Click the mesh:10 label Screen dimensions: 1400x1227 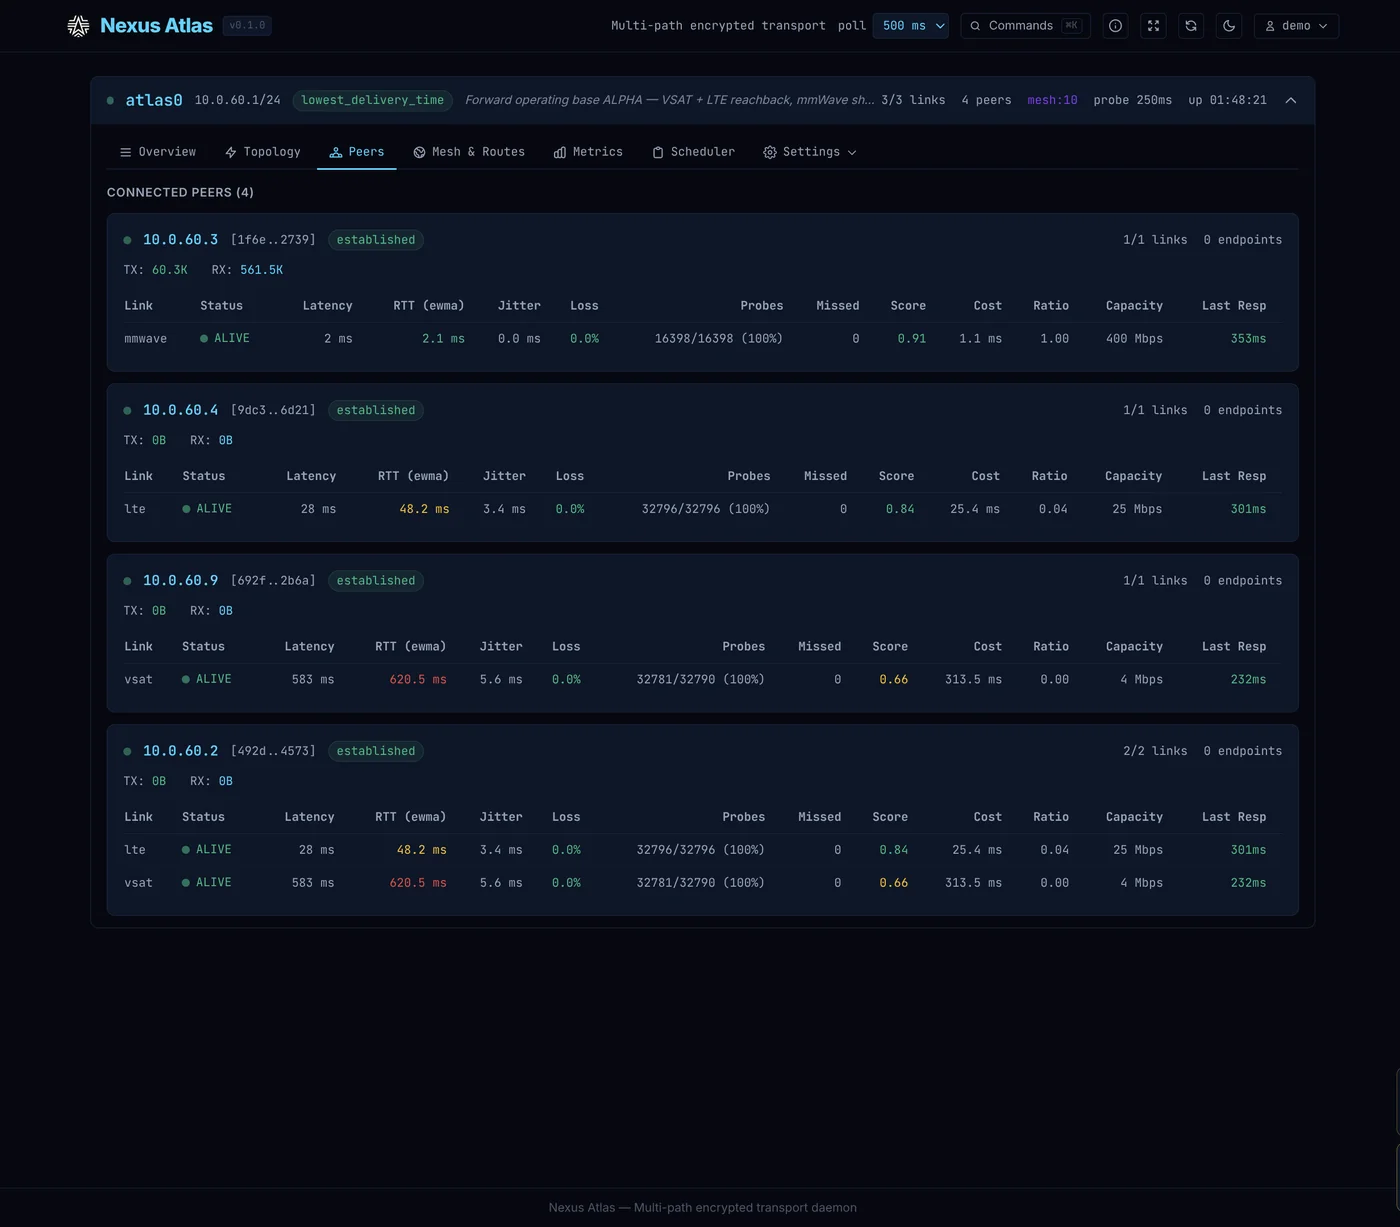1052,100
